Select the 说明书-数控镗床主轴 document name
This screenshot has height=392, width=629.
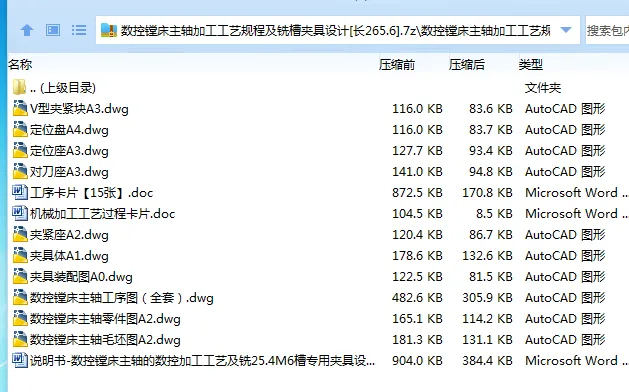pos(203,361)
